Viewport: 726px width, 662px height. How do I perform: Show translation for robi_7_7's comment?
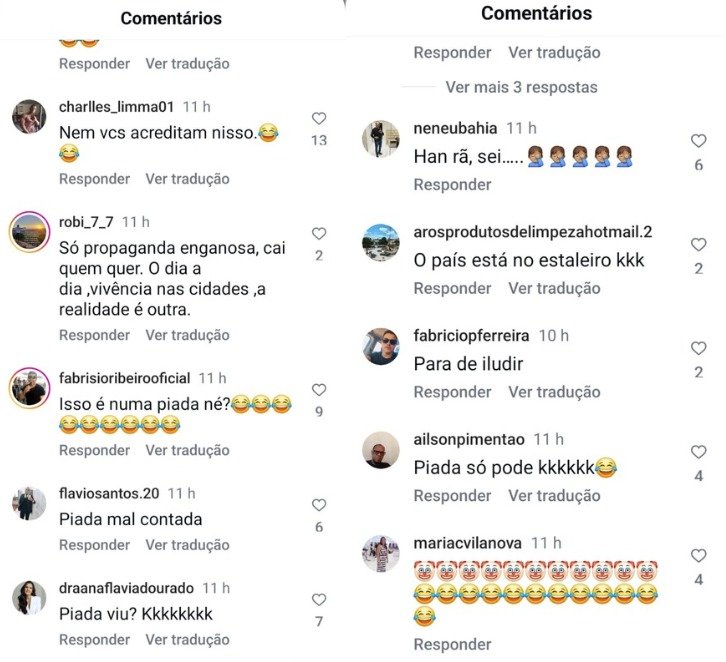[188, 335]
